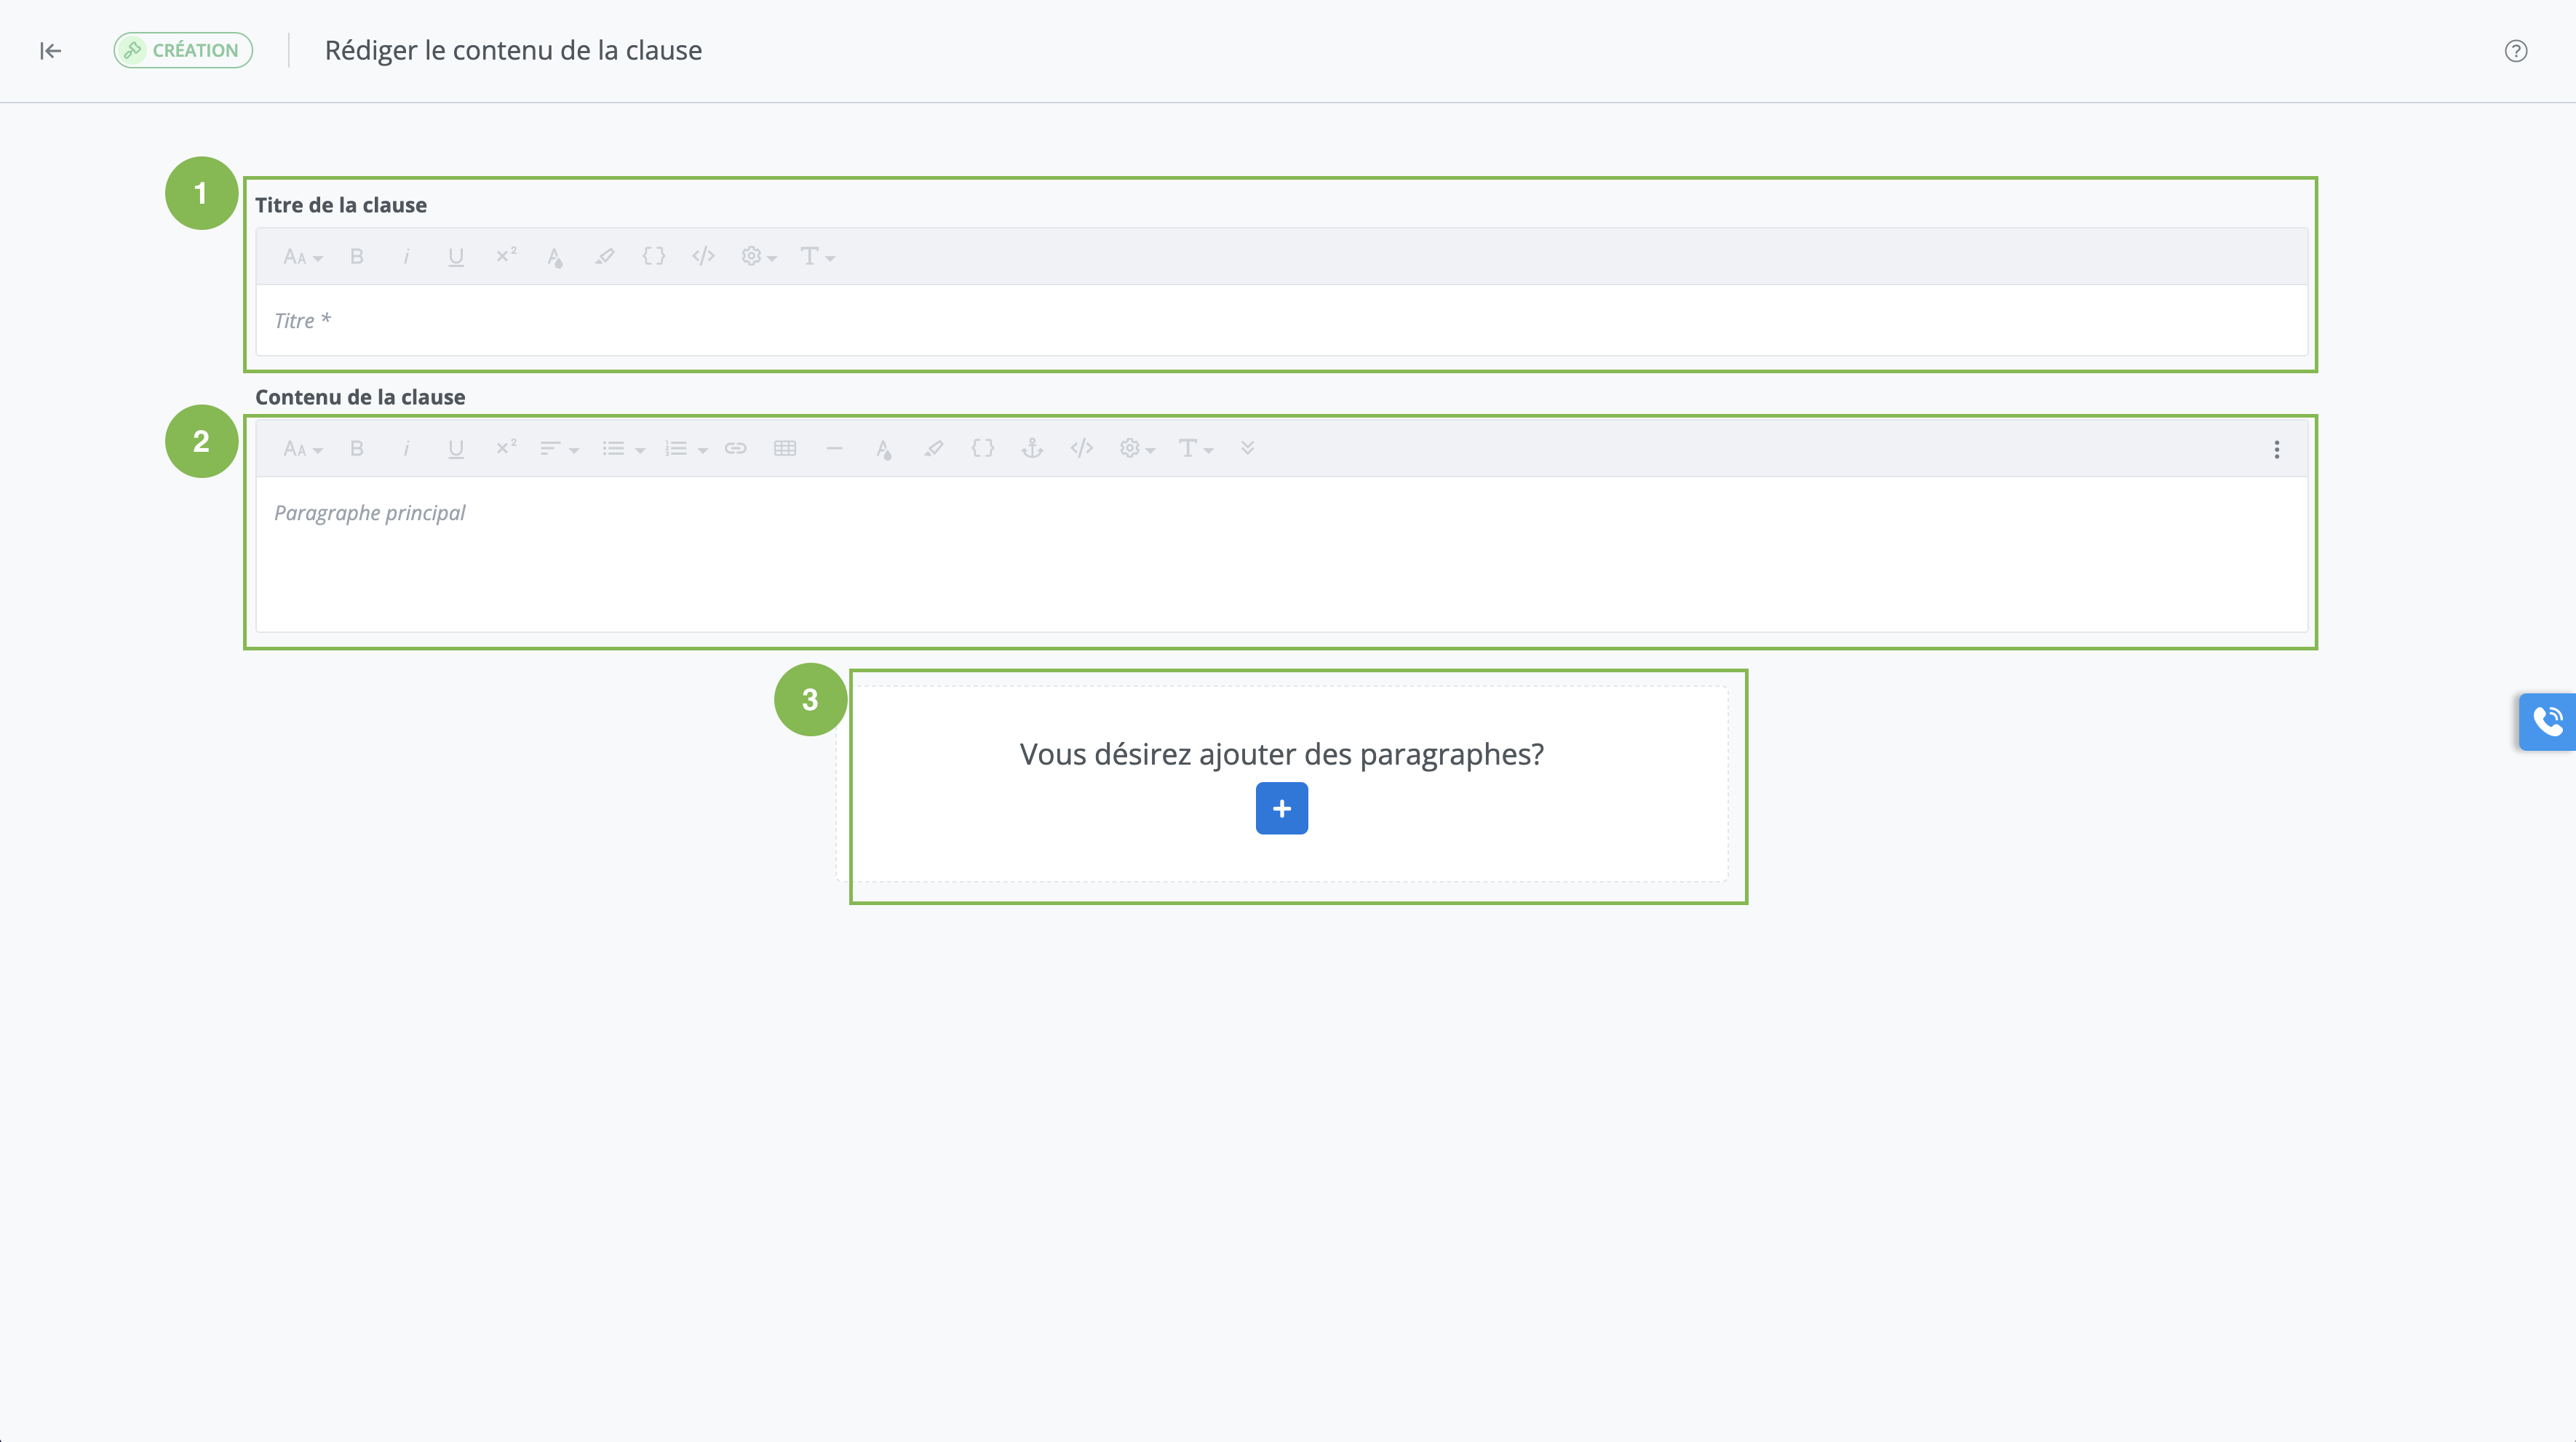The image size is (2576, 1442).
Task: Toggle italic in clause content toolbar
Action: (x=406, y=449)
